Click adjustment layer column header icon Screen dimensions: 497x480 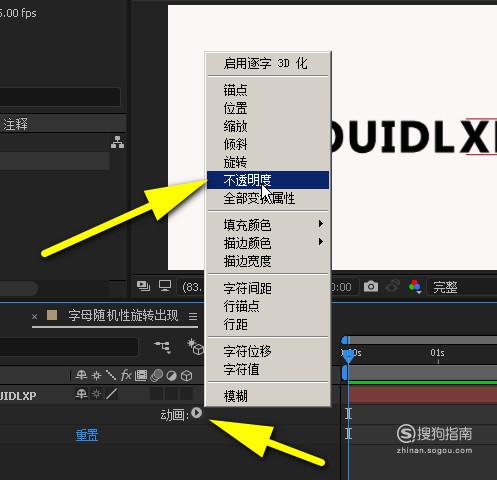click(171, 376)
